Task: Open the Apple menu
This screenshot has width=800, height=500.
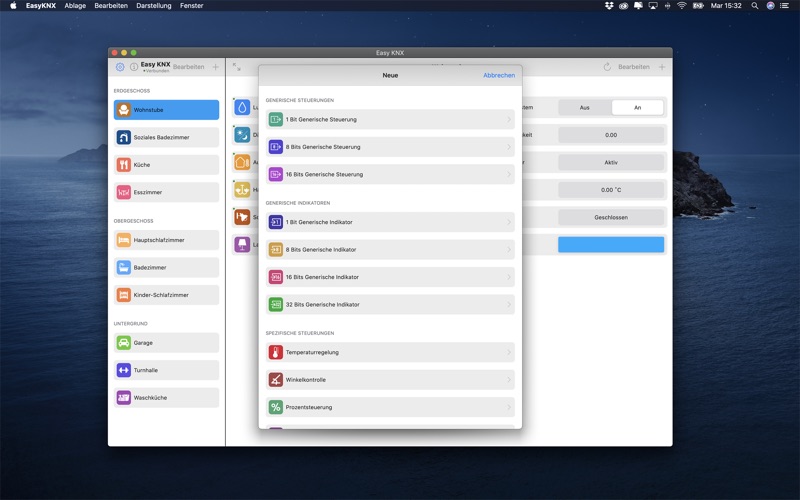Action: point(13,6)
